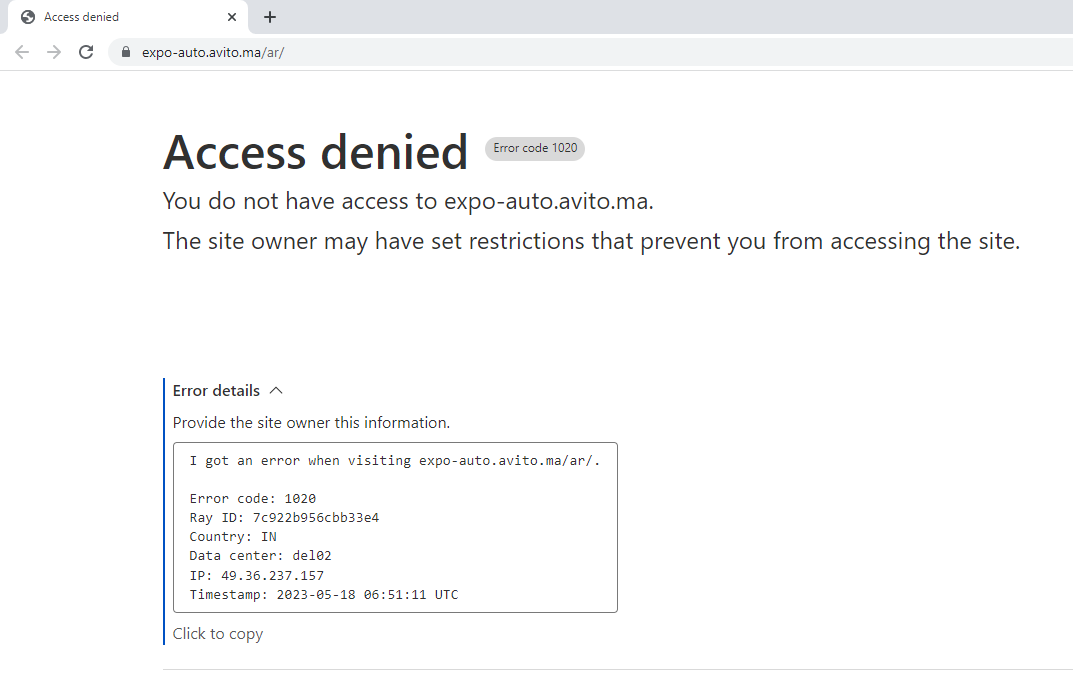This screenshot has height=674, width=1073.
Task: Click the browser back arrow
Action: (22, 52)
